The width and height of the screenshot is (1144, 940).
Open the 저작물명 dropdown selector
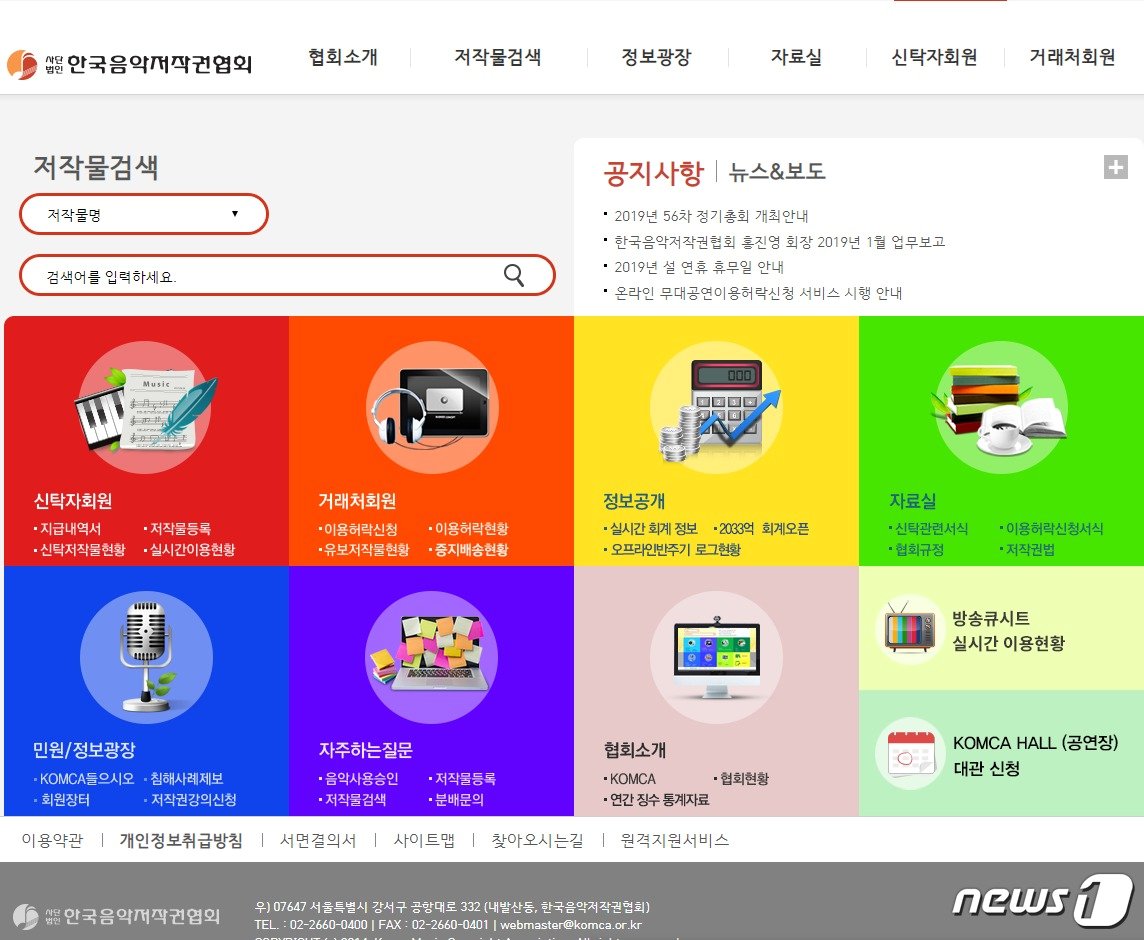pyautogui.click(x=143, y=213)
